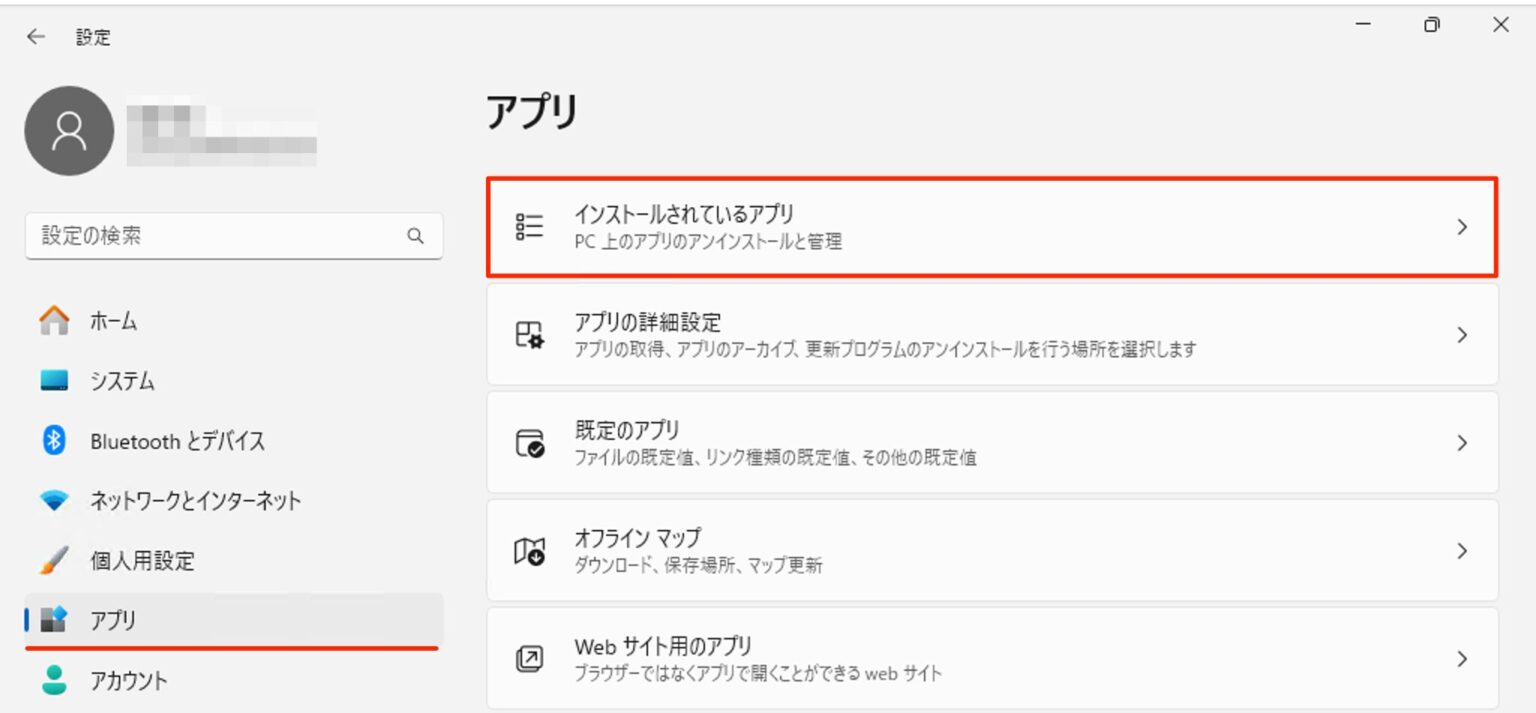Click the Network Wi-Fi icon
Image resolution: width=1536 pixels, height=713 pixels.
click(54, 500)
